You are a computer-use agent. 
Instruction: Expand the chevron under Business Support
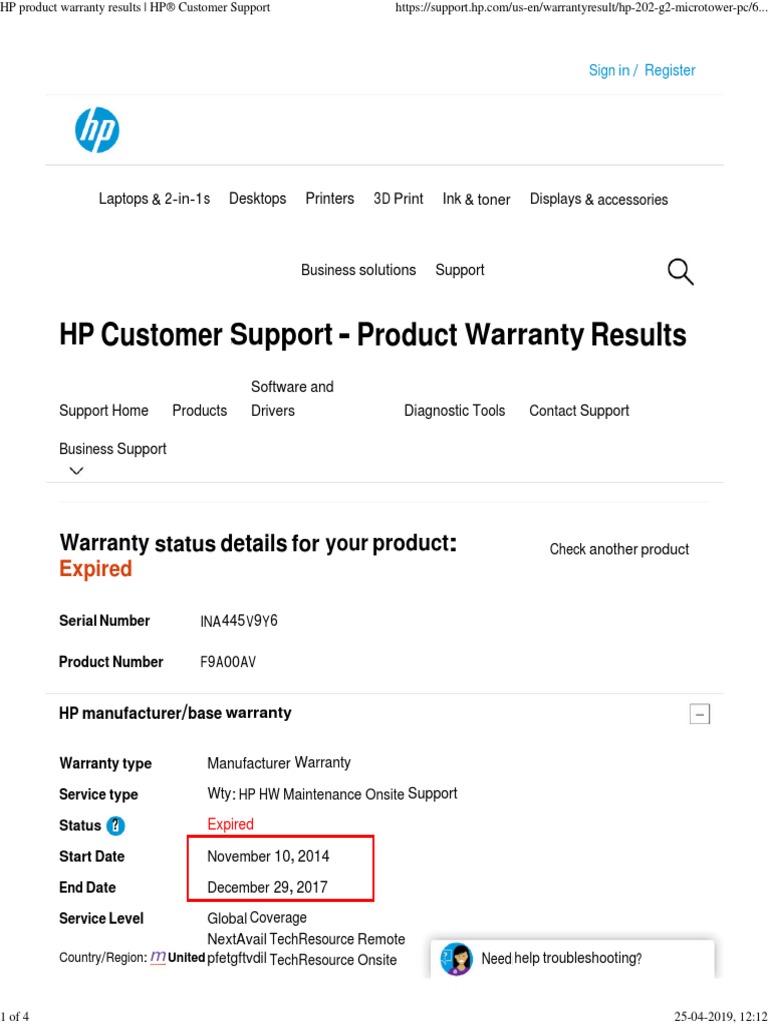(x=77, y=471)
